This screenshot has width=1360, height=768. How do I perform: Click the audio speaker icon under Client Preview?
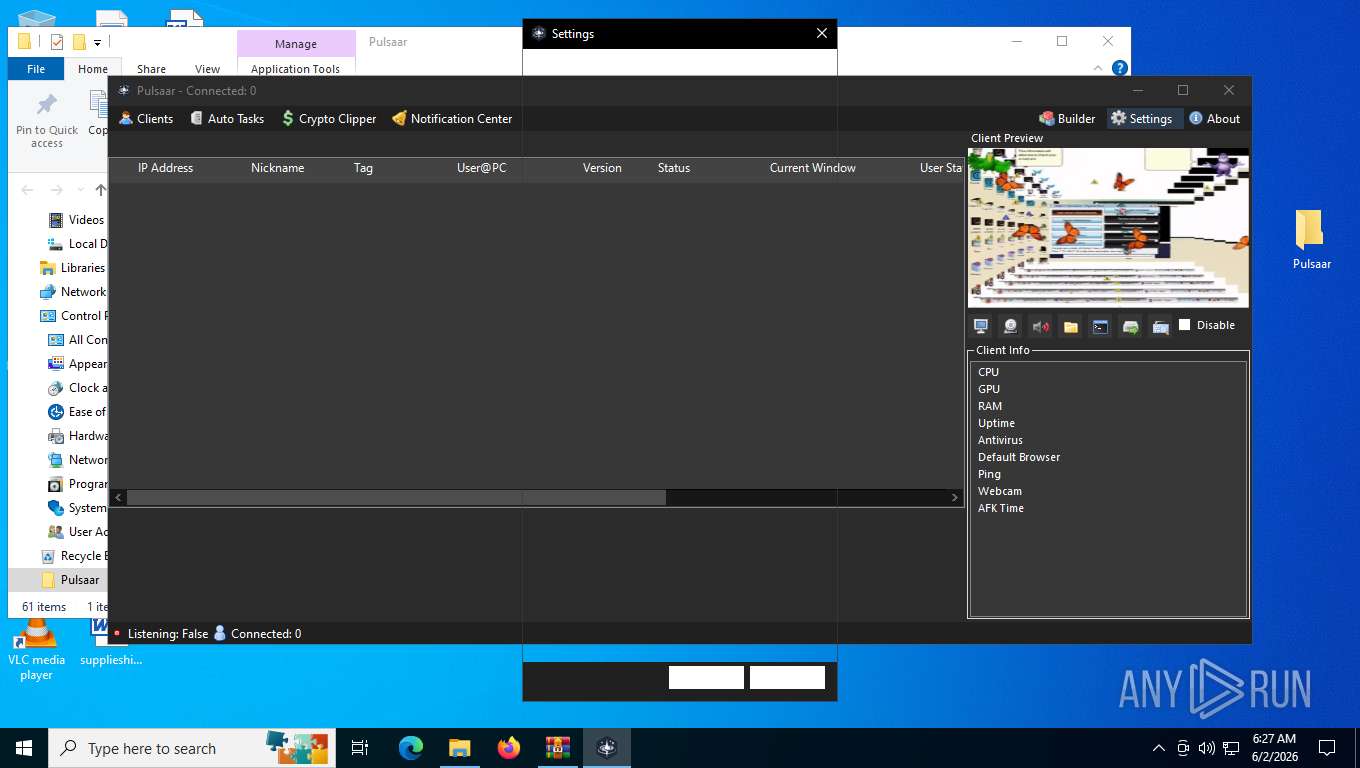point(1041,326)
